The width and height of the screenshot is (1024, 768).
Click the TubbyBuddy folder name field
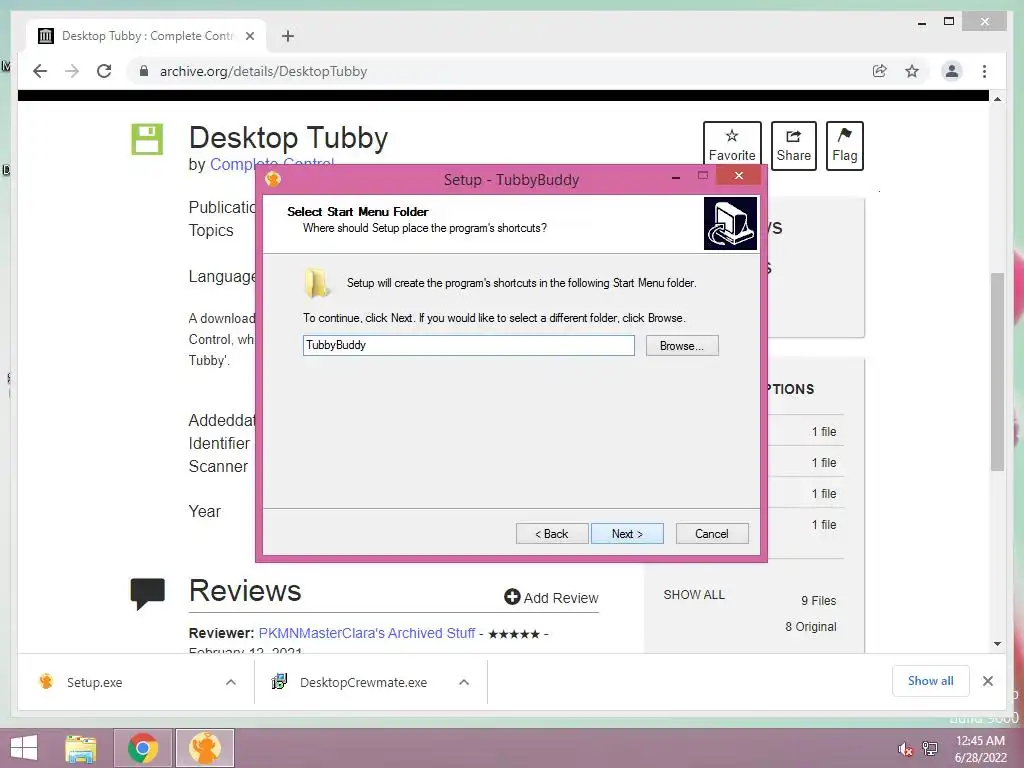point(468,345)
